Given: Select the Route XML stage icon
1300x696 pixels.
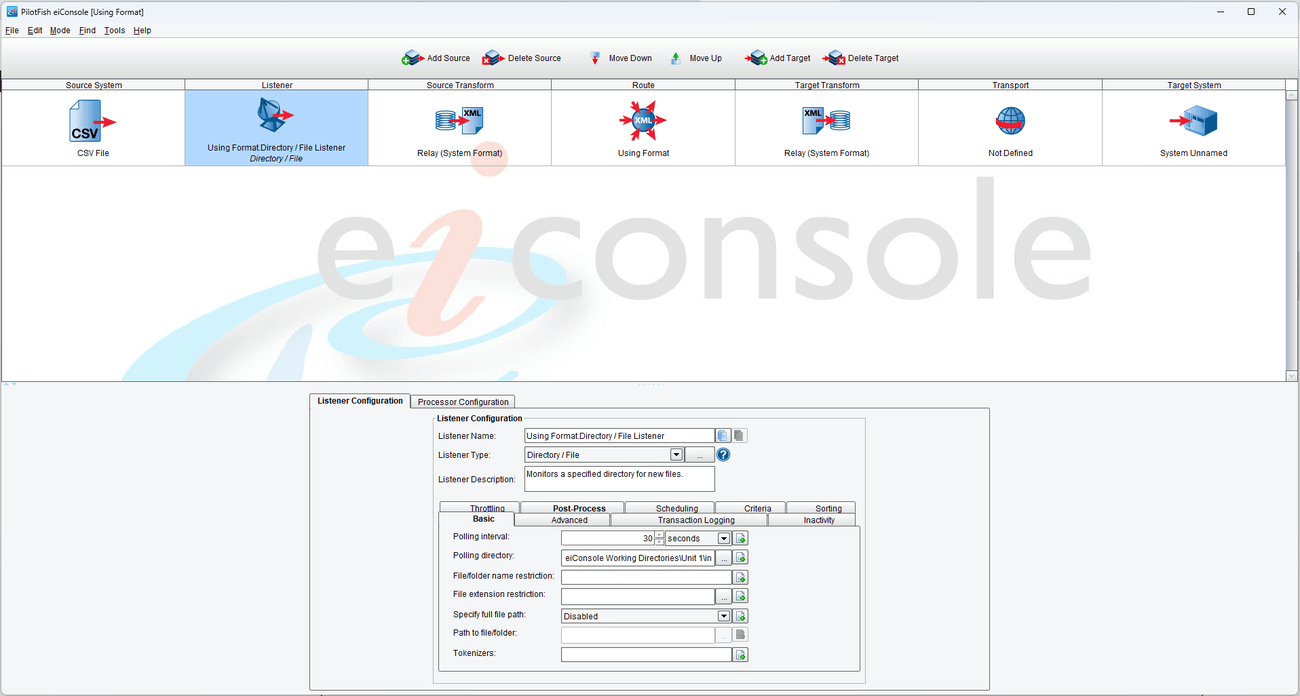Looking at the screenshot, I should pos(643,121).
